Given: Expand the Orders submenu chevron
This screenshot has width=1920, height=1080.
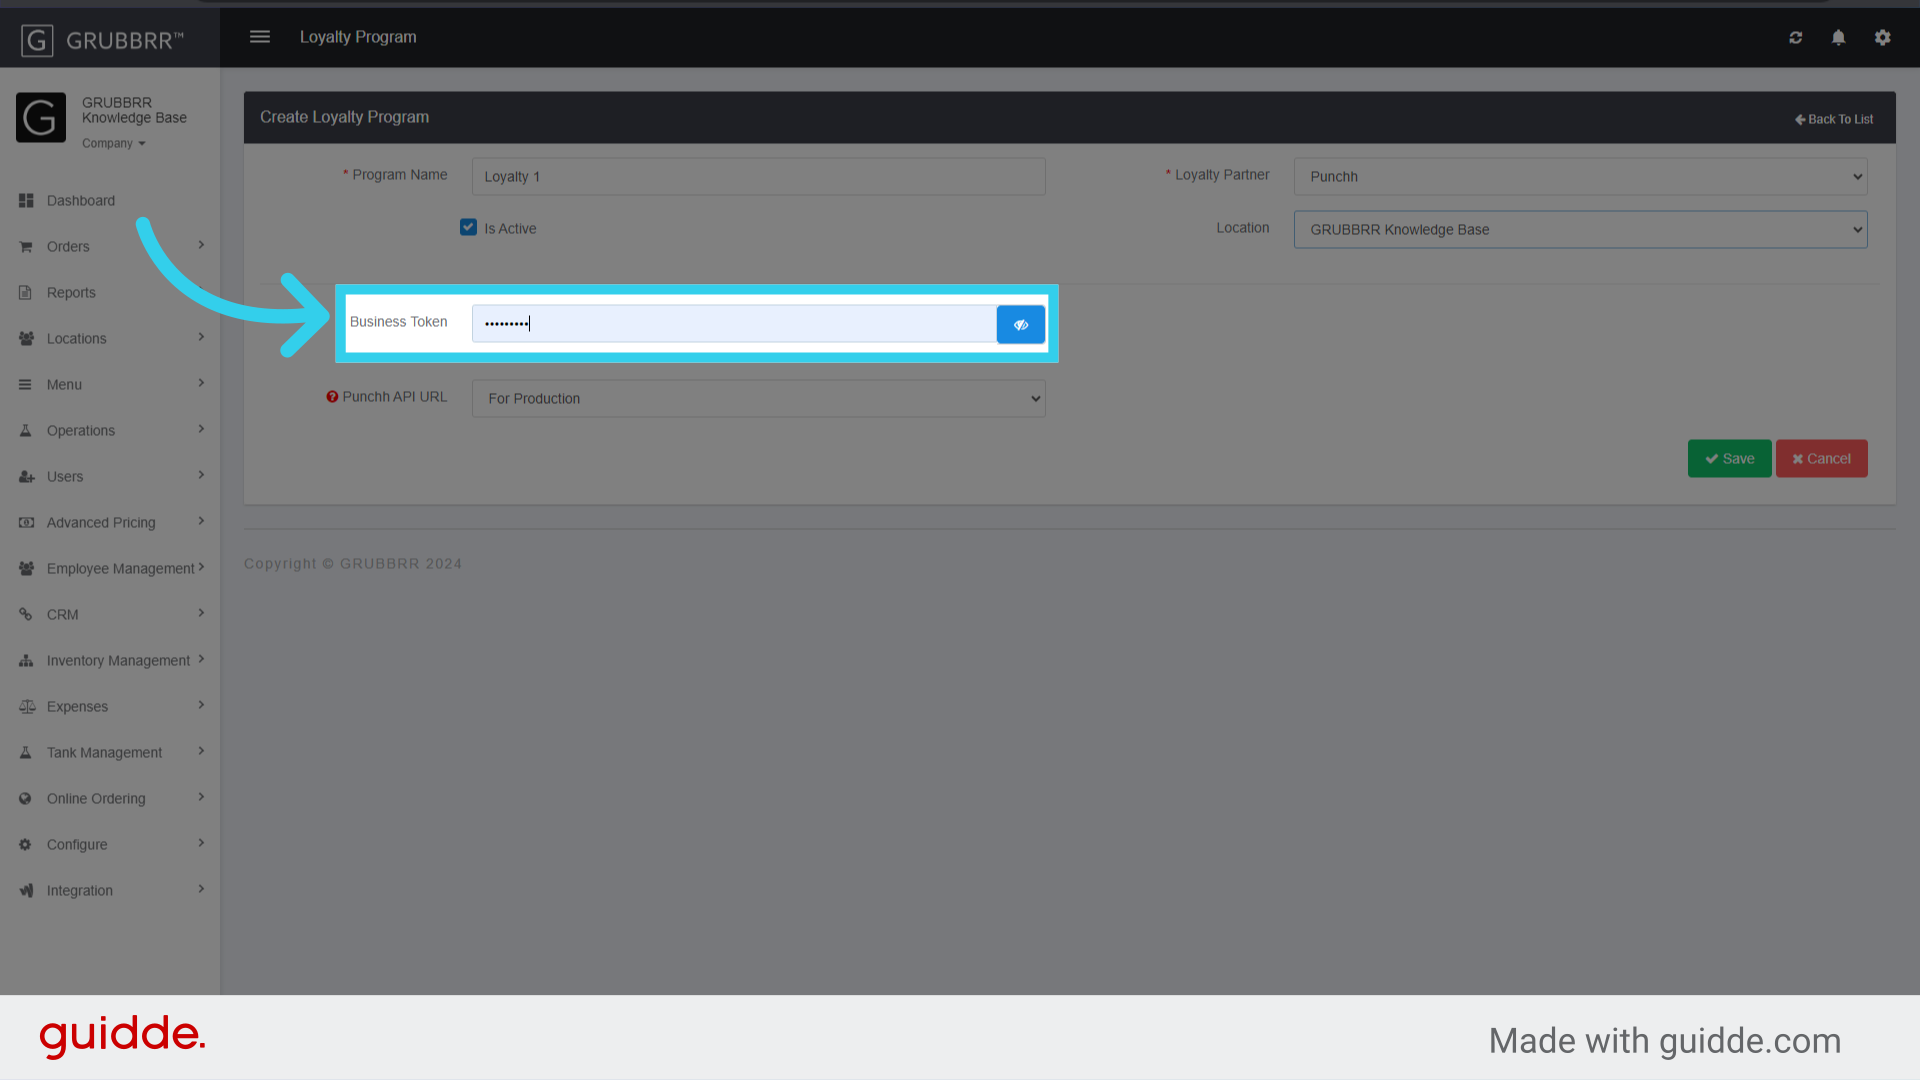Looking at the screenshot, I should click(x=201, y=245).
